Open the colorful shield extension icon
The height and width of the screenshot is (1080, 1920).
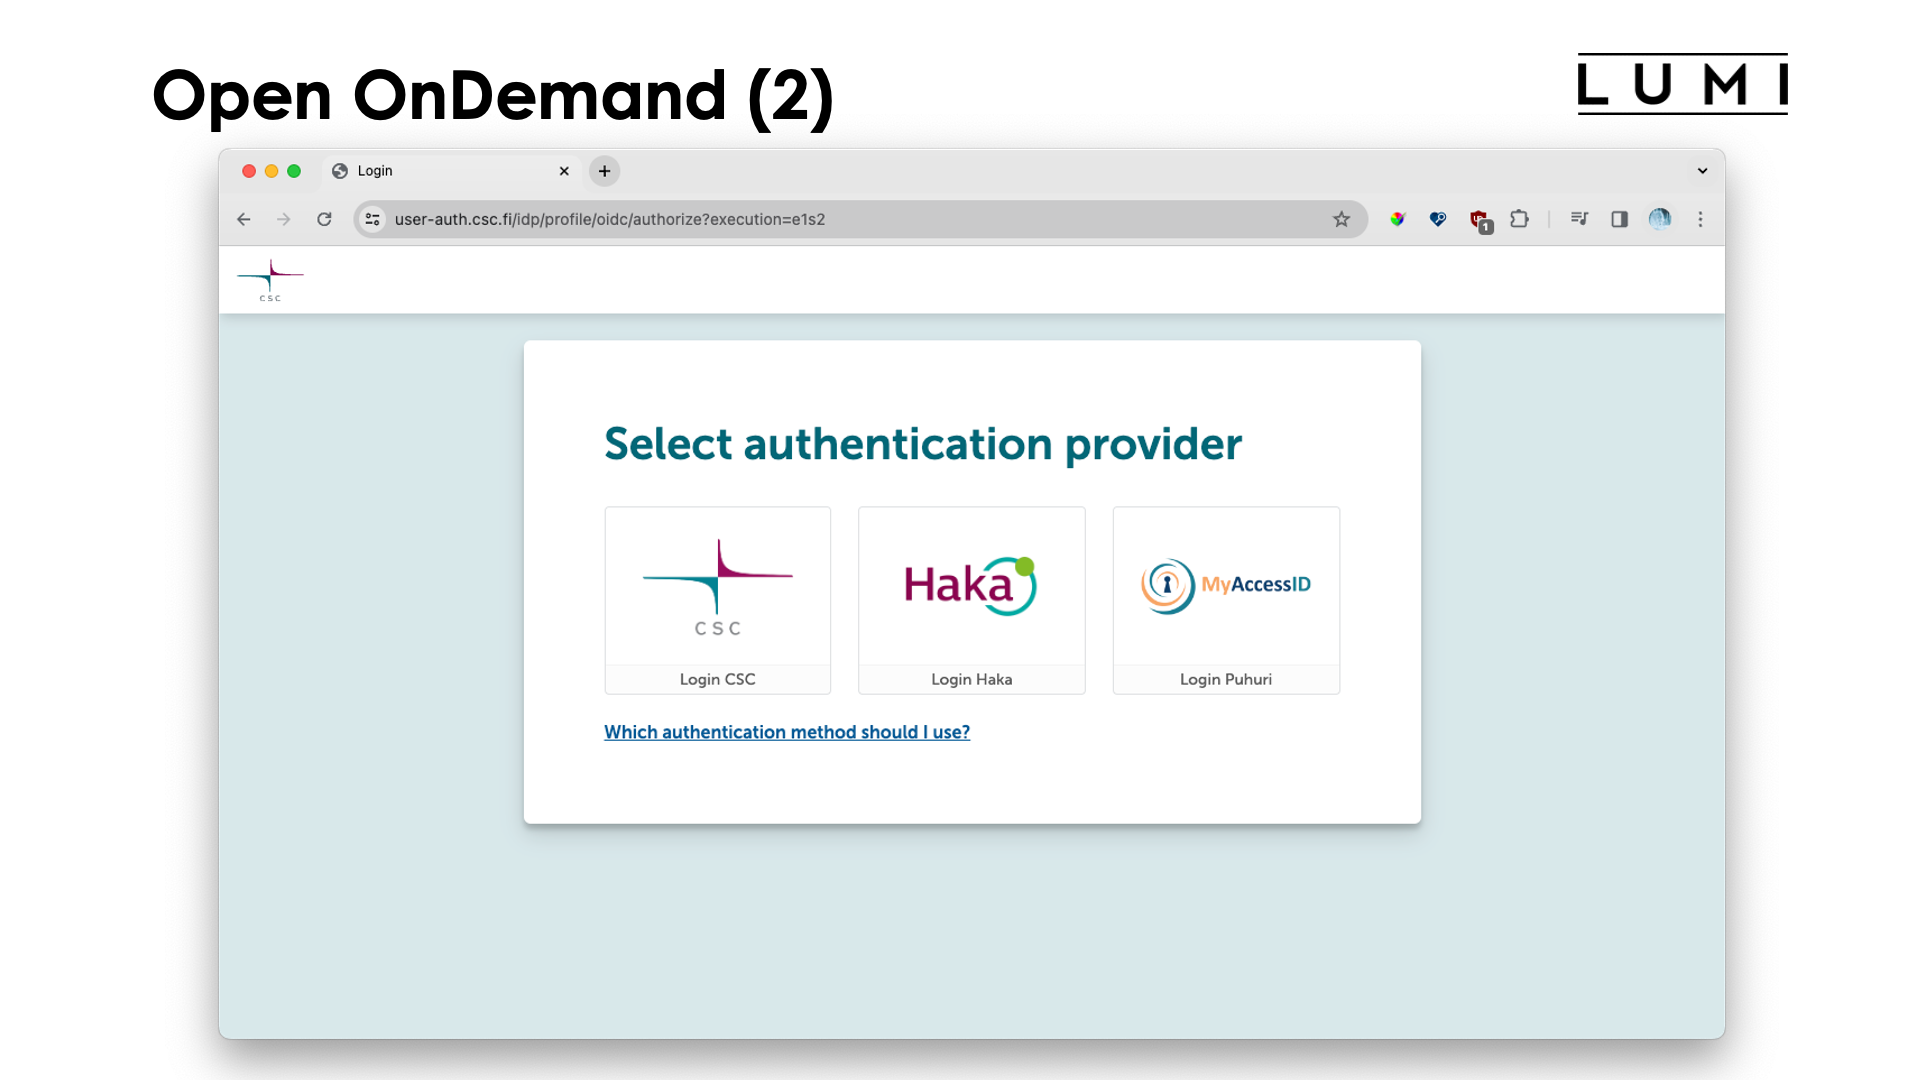click(1397, 219)
